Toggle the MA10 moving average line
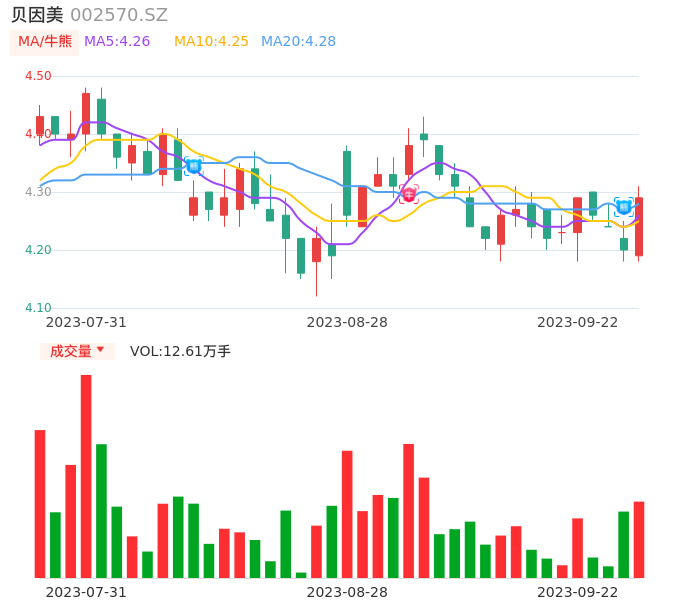Screen dimensions: 686x606 click(x=211, y=41)
